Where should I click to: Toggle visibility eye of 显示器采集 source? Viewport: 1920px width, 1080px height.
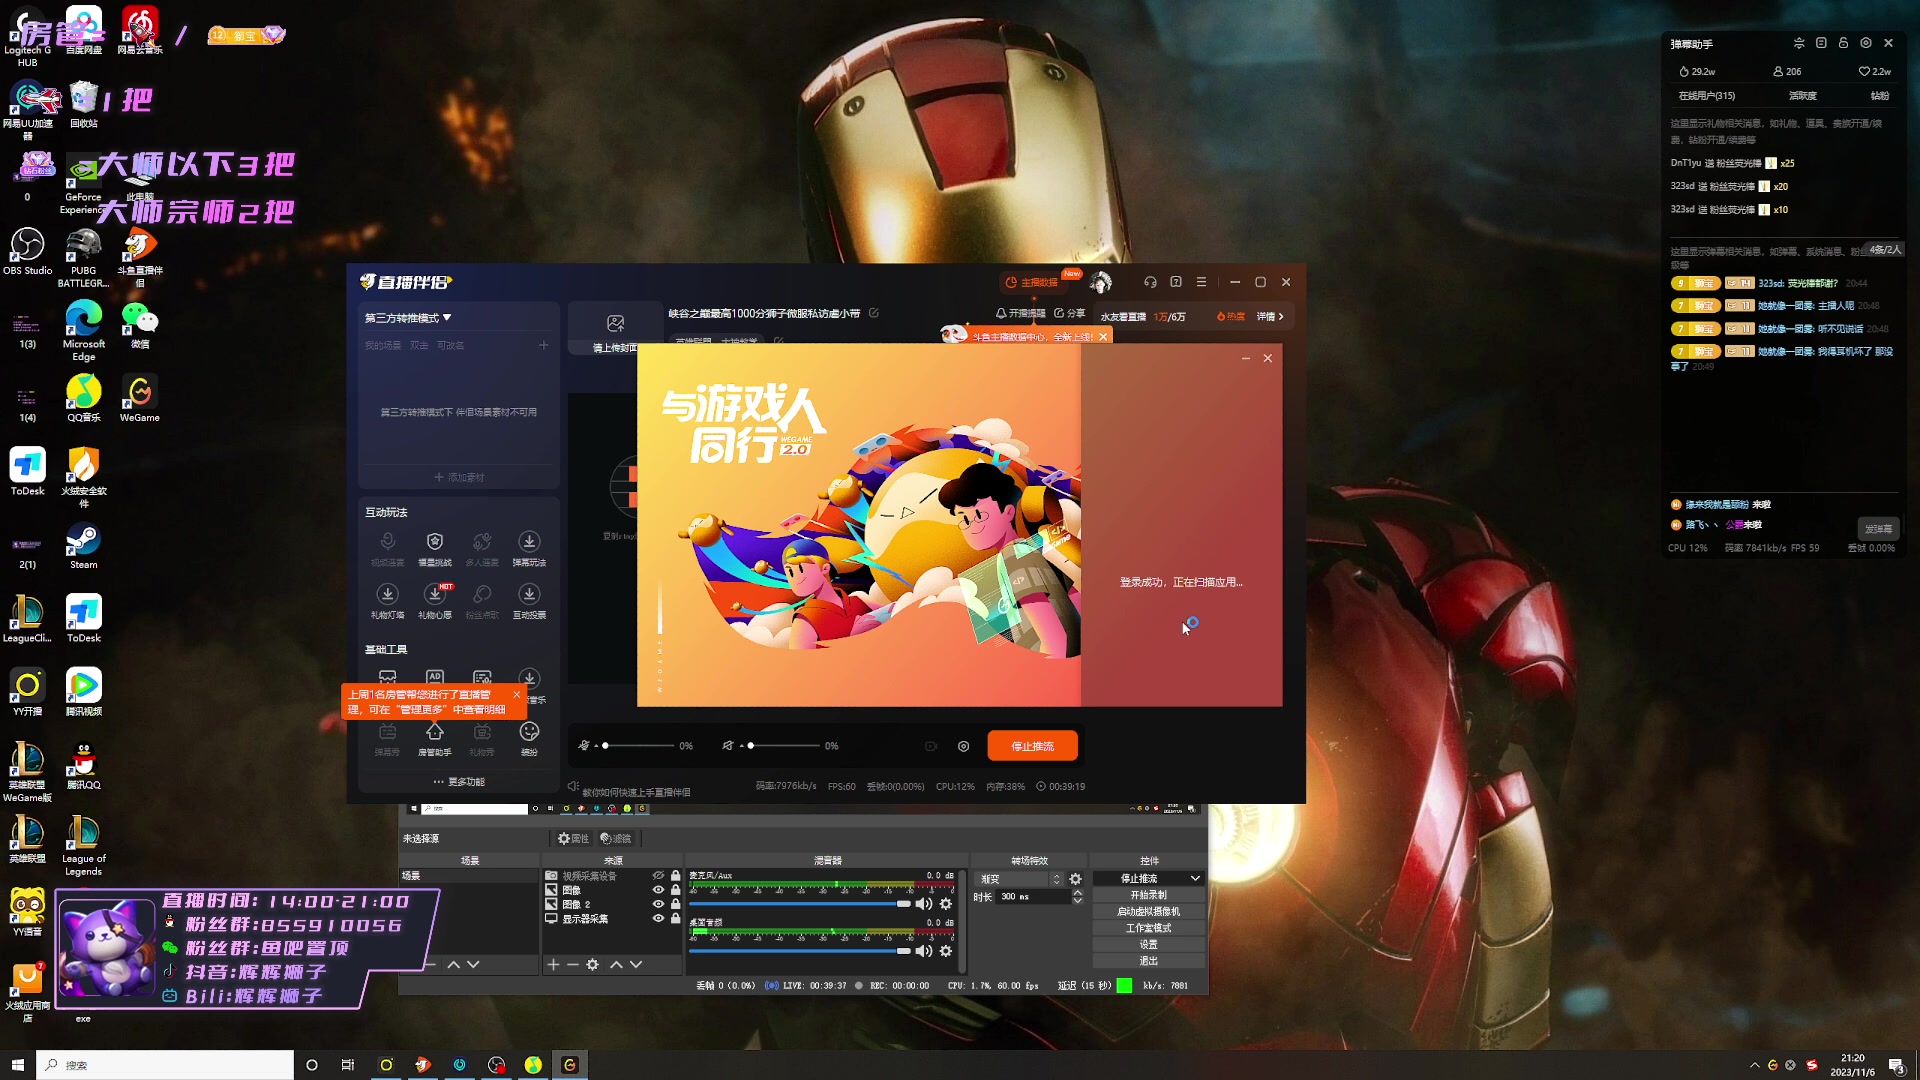click(658, 918)
